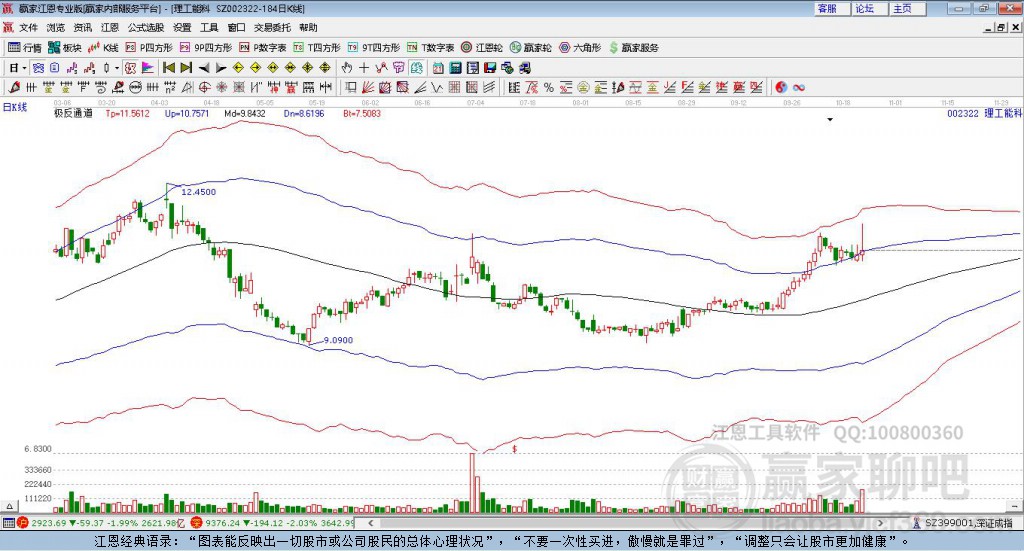
Task: Open the 窗口 menu
Action: pyautogui.click(x=236, y=27)
